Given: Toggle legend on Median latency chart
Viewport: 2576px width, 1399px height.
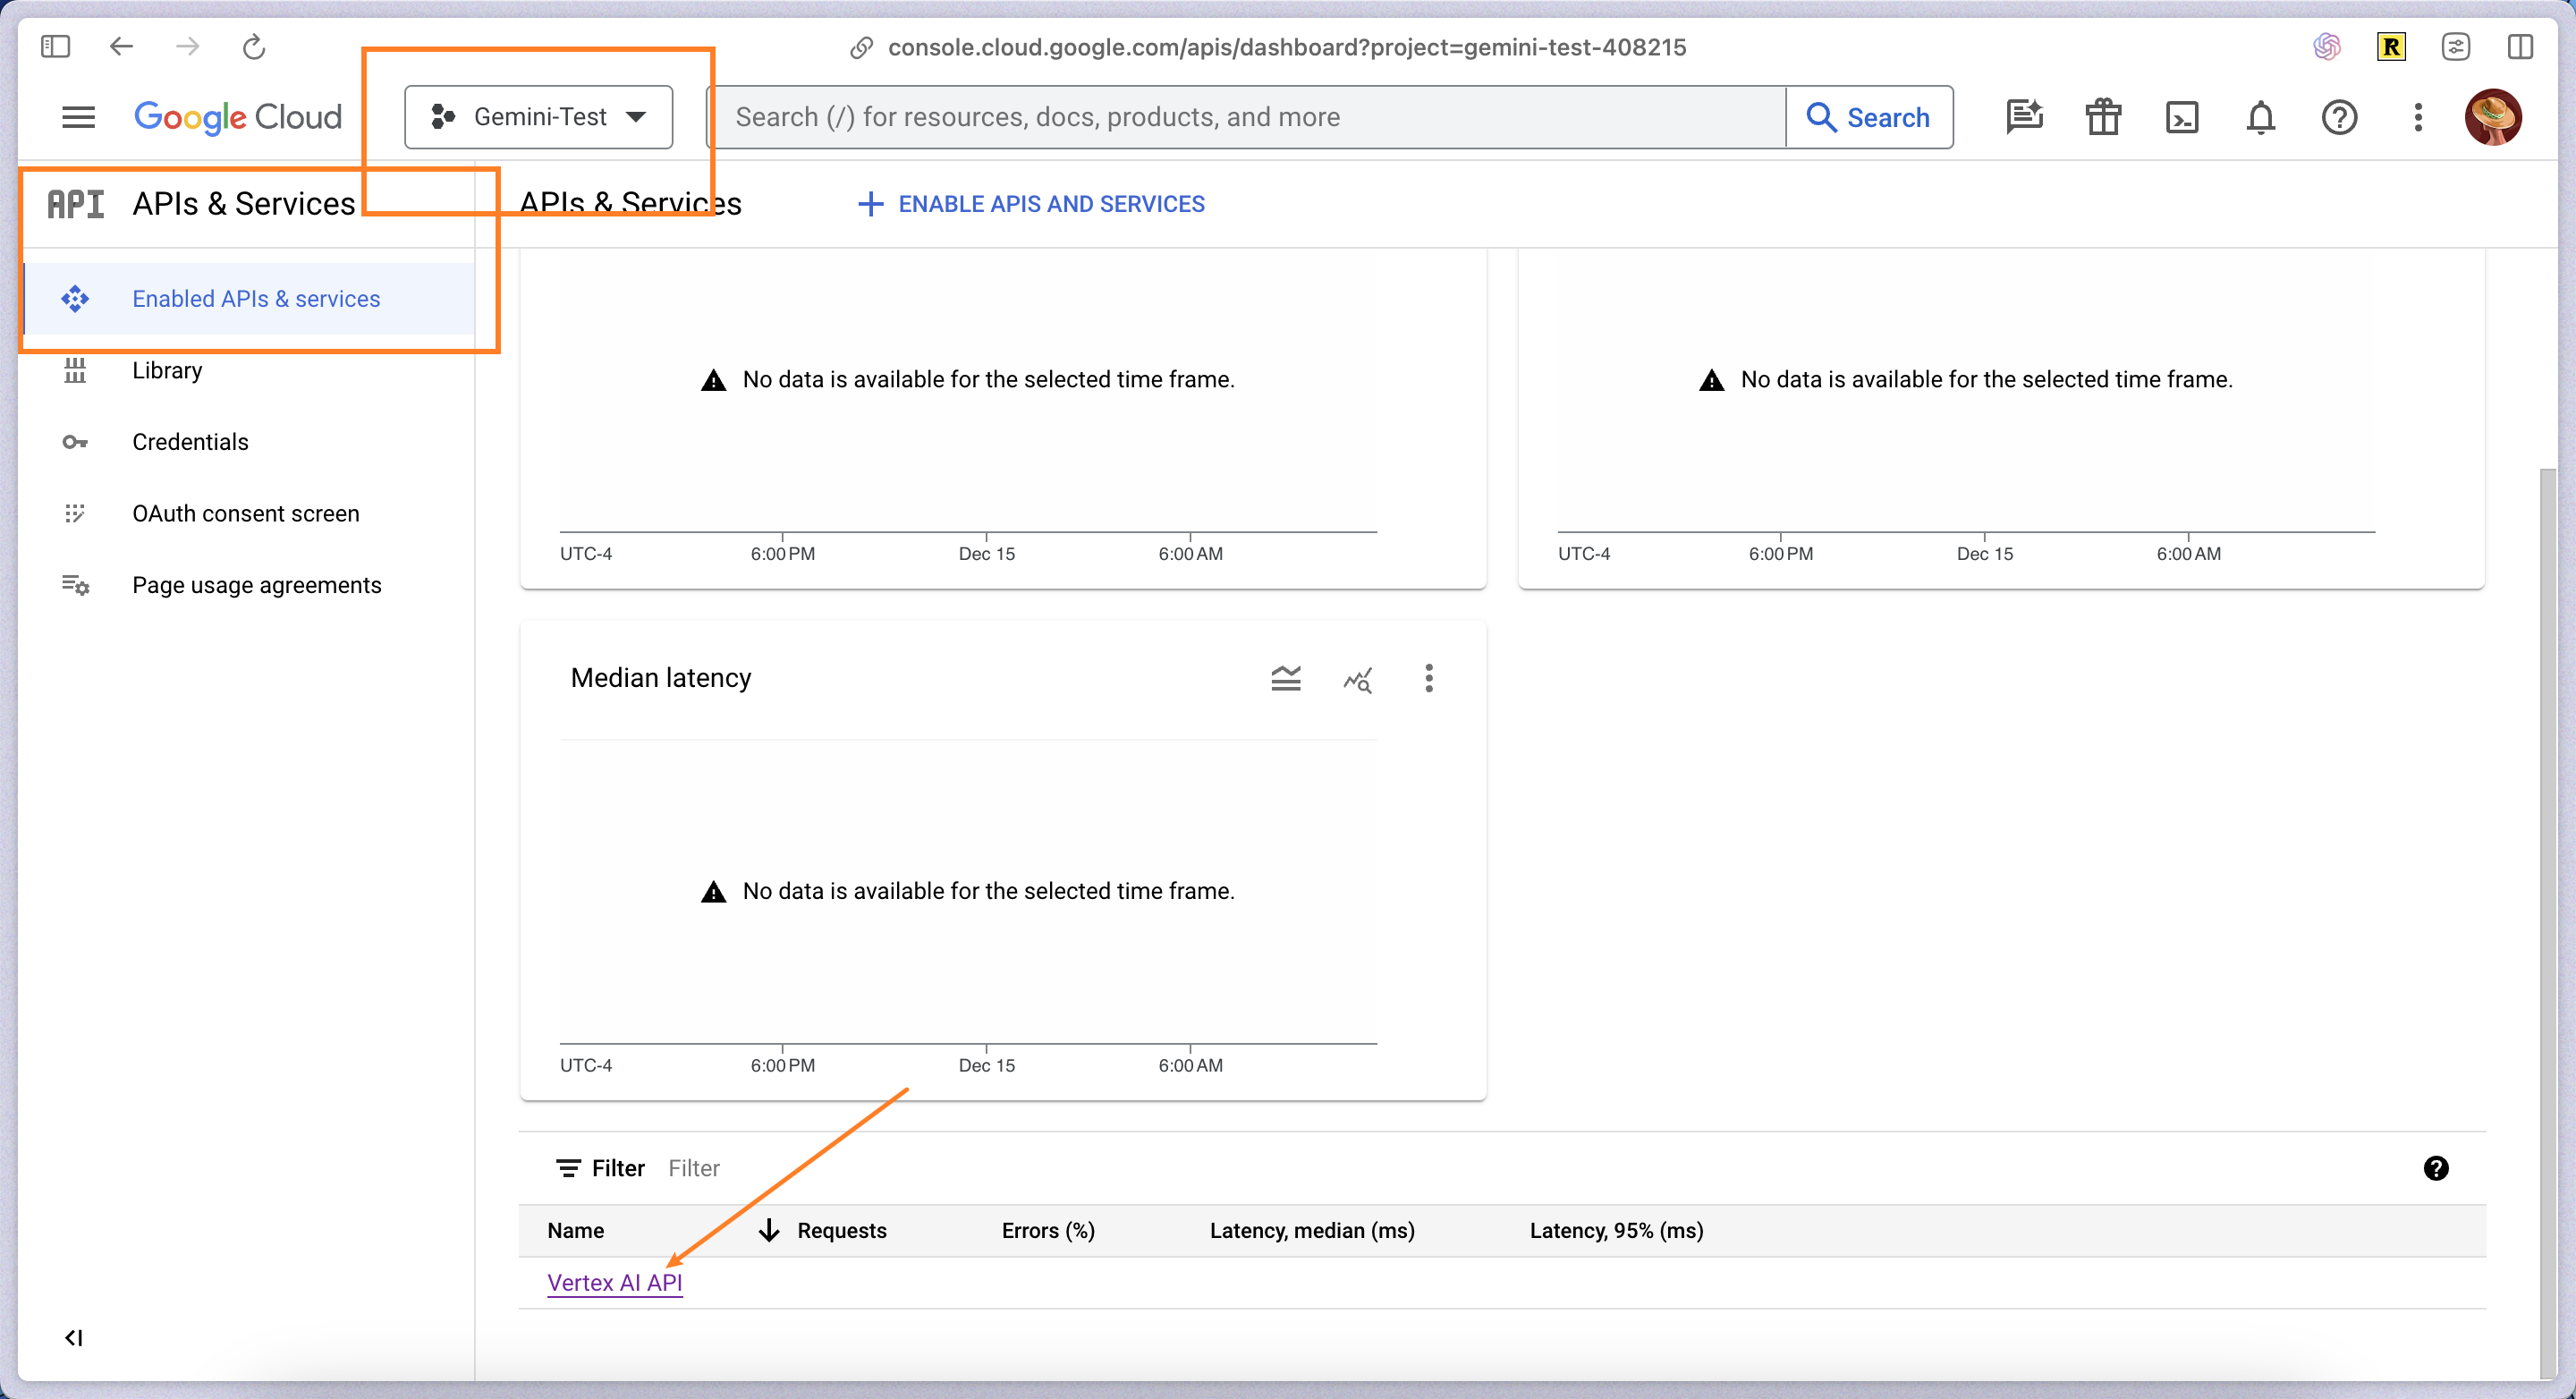Looking at the screenshot, I should click(1285, 678).
